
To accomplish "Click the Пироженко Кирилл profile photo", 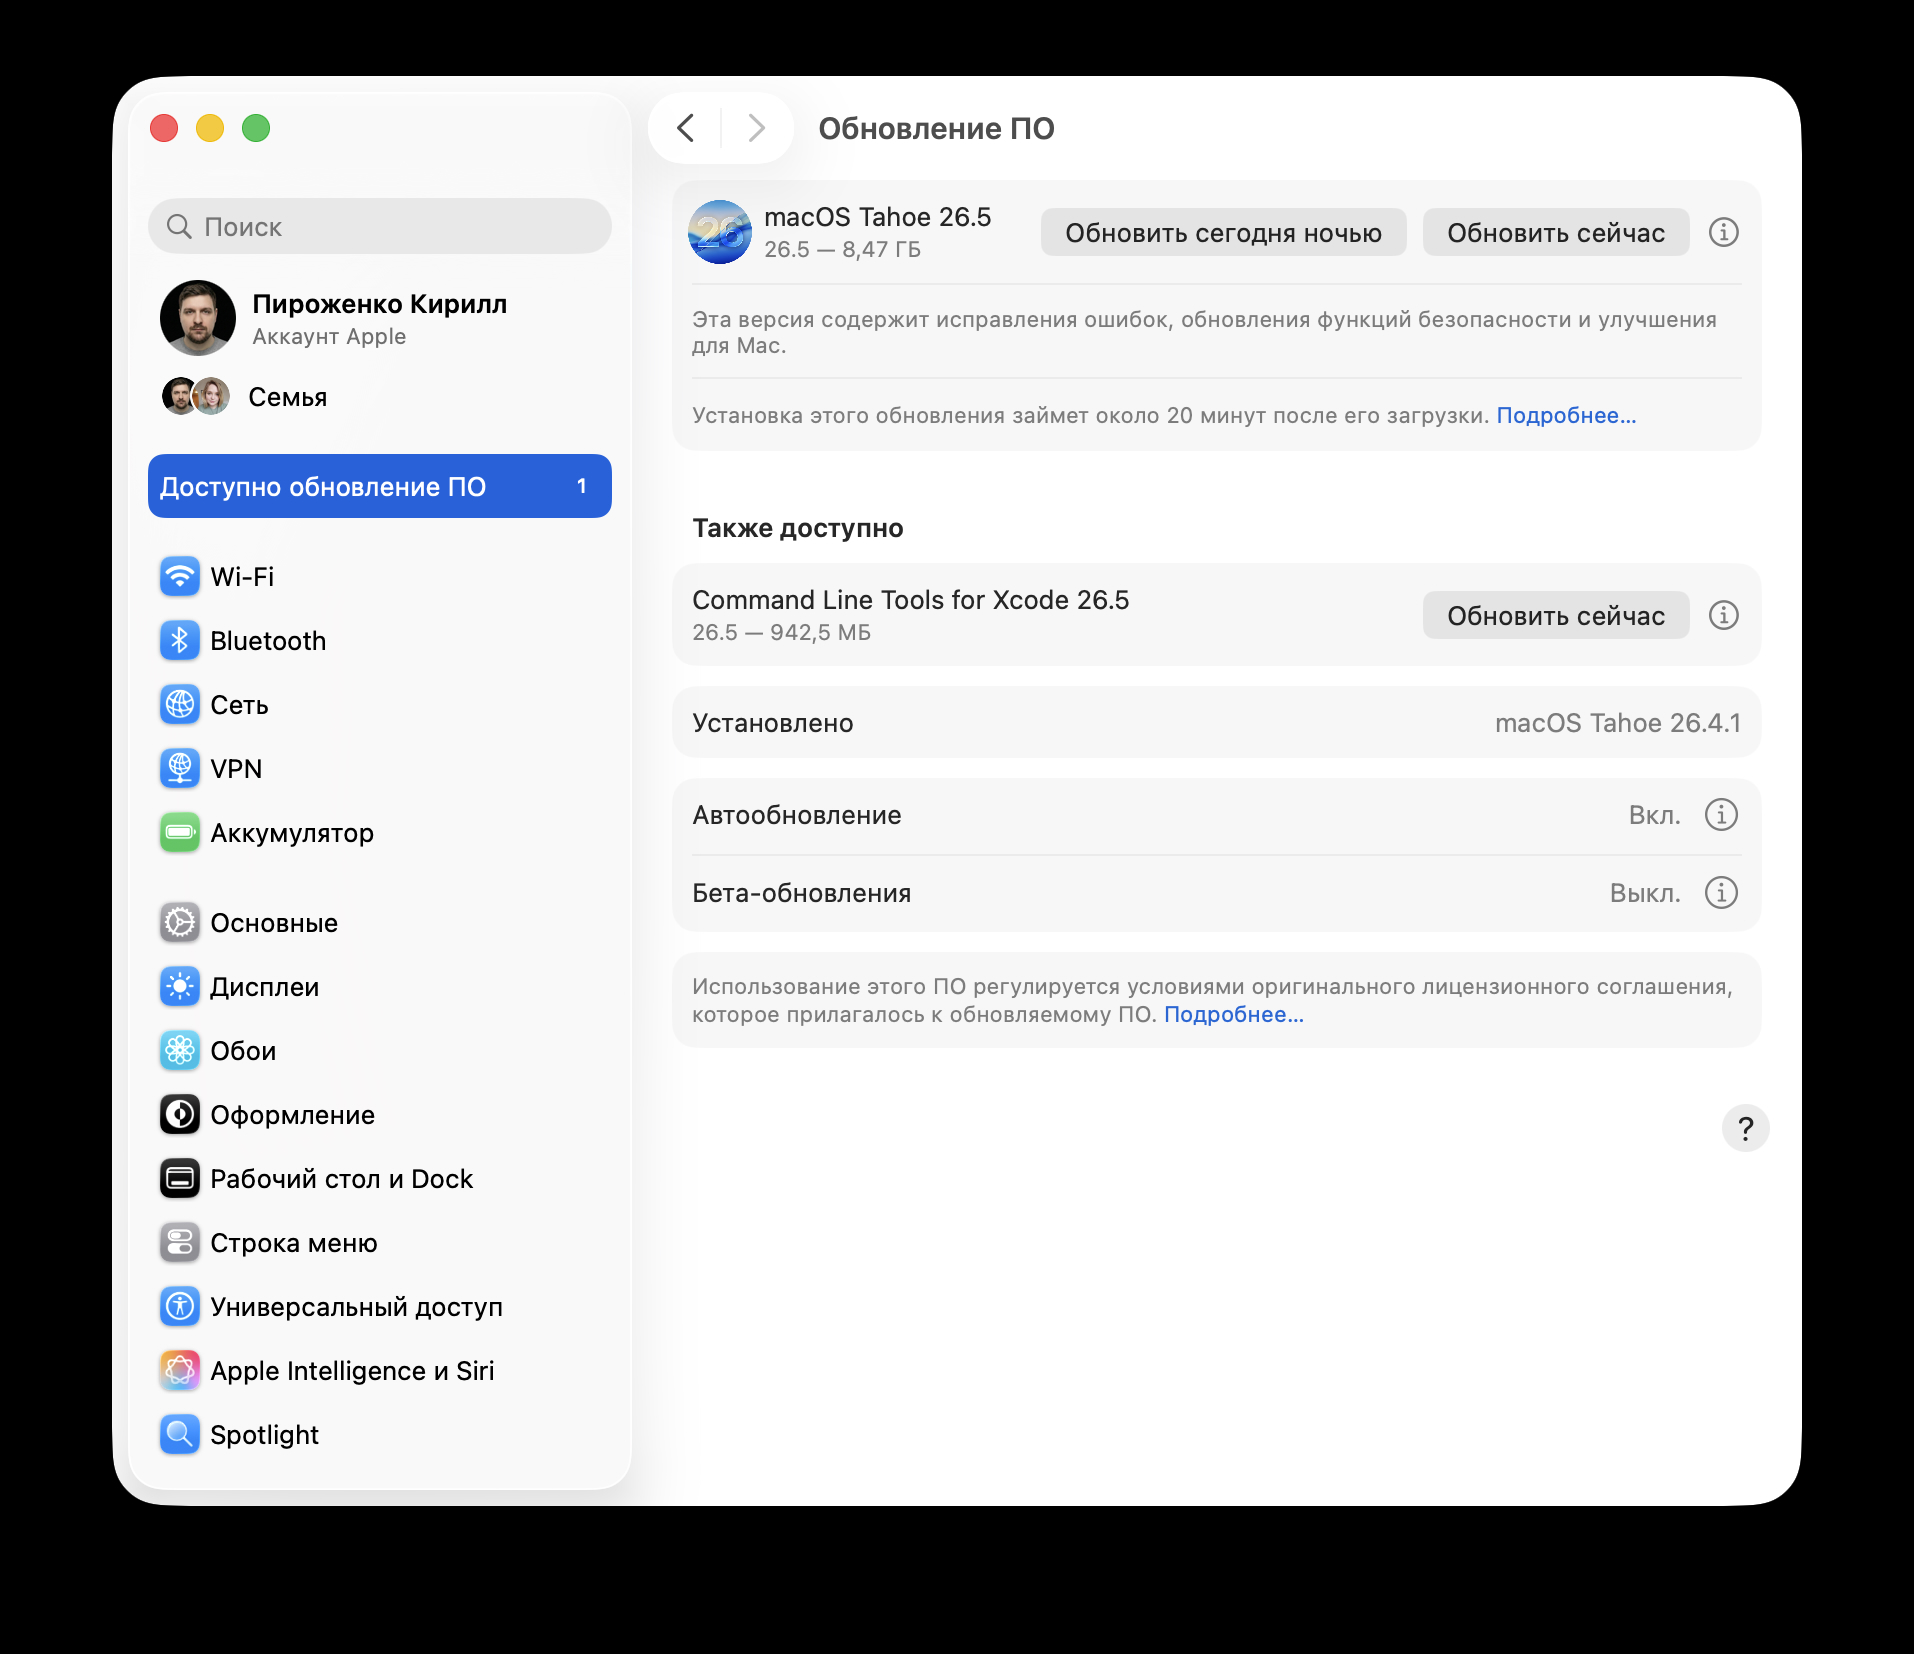I will coord(198,318).
